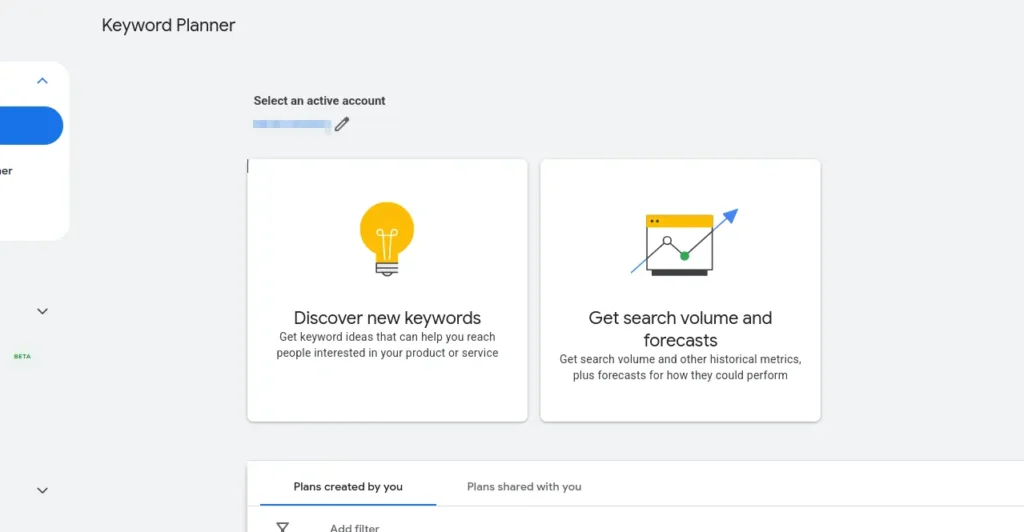
Task: Collapse the sidebar section with up chevron
Action: pyautogui.click(x=42, y=81)
